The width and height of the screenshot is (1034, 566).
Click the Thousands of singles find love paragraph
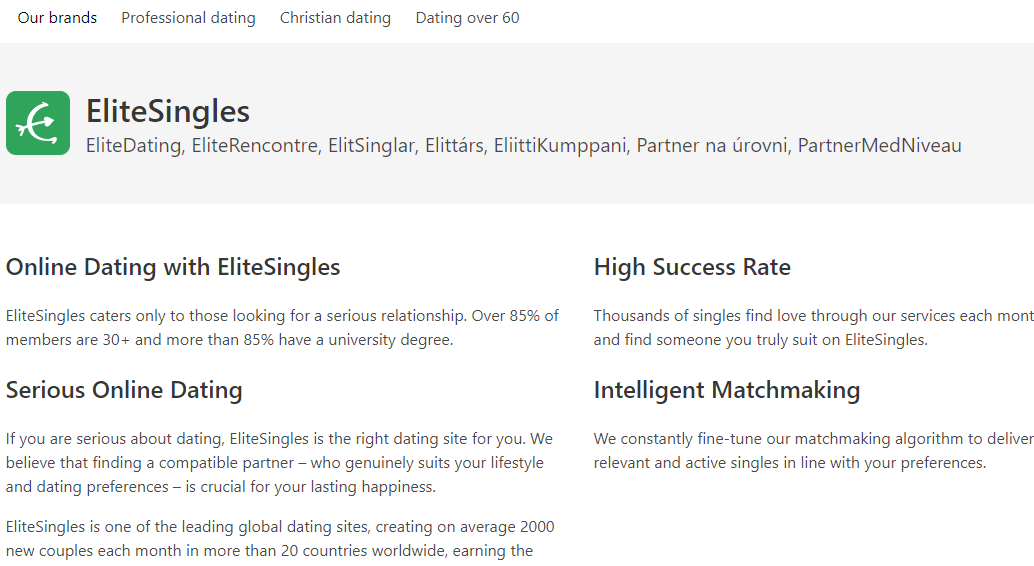click(812, 327)
